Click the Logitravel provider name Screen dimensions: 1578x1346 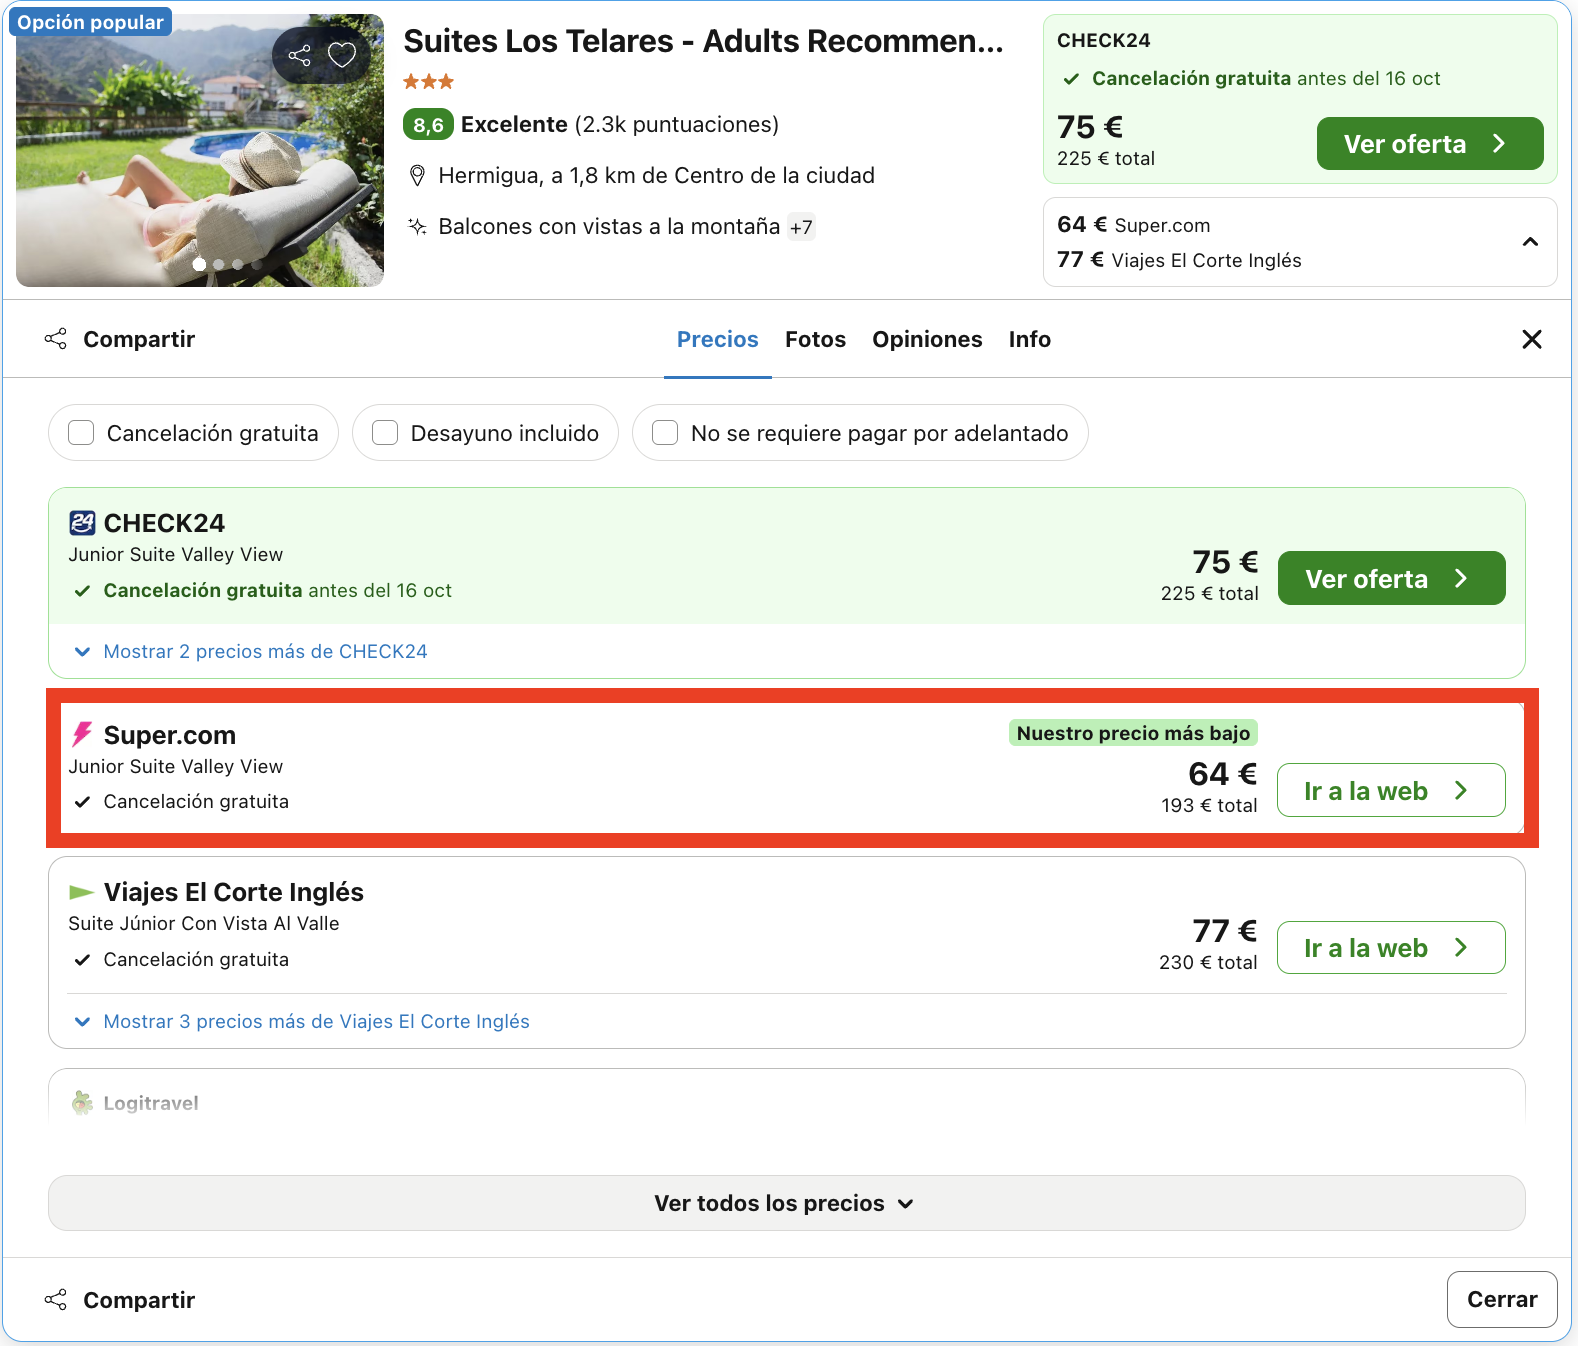(151, 1103)
